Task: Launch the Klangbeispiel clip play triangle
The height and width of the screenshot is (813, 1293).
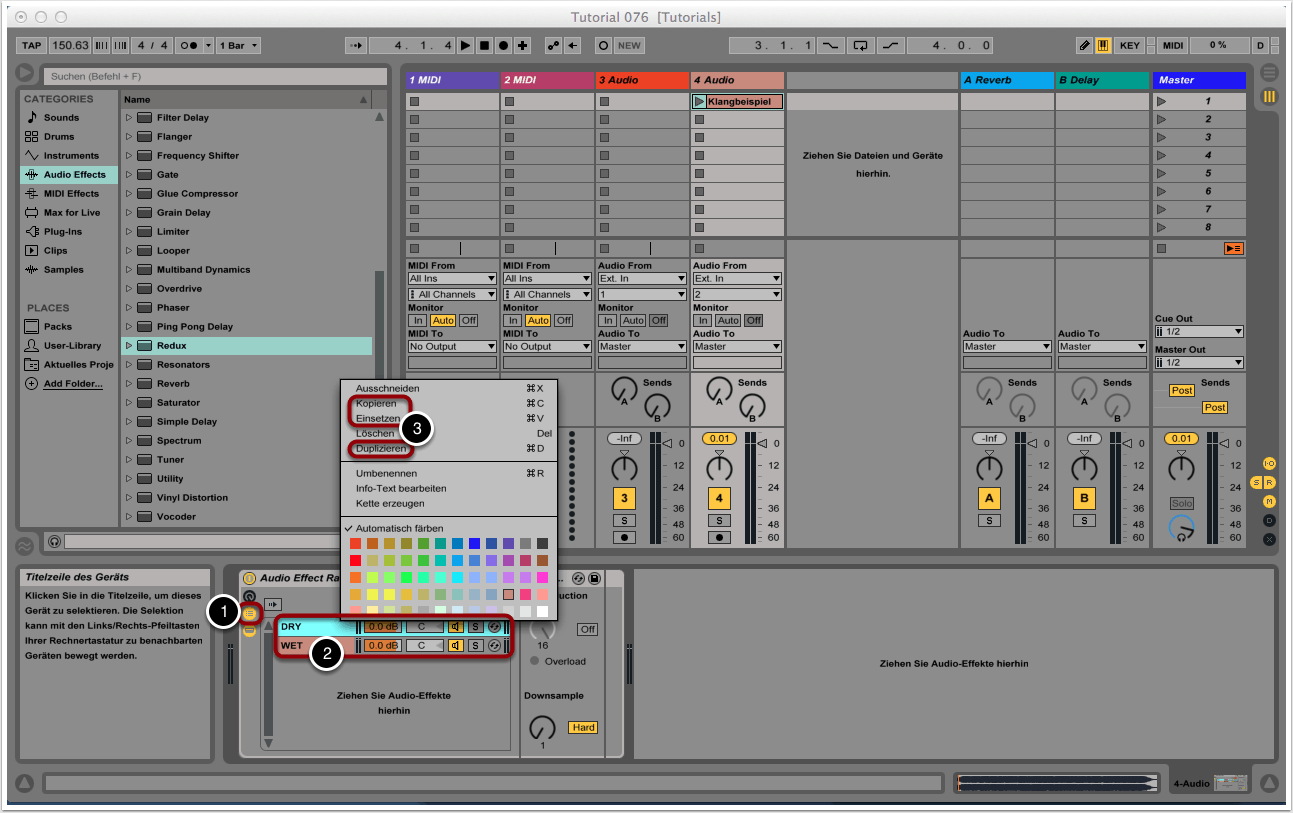Action: (x=698, y=102)
